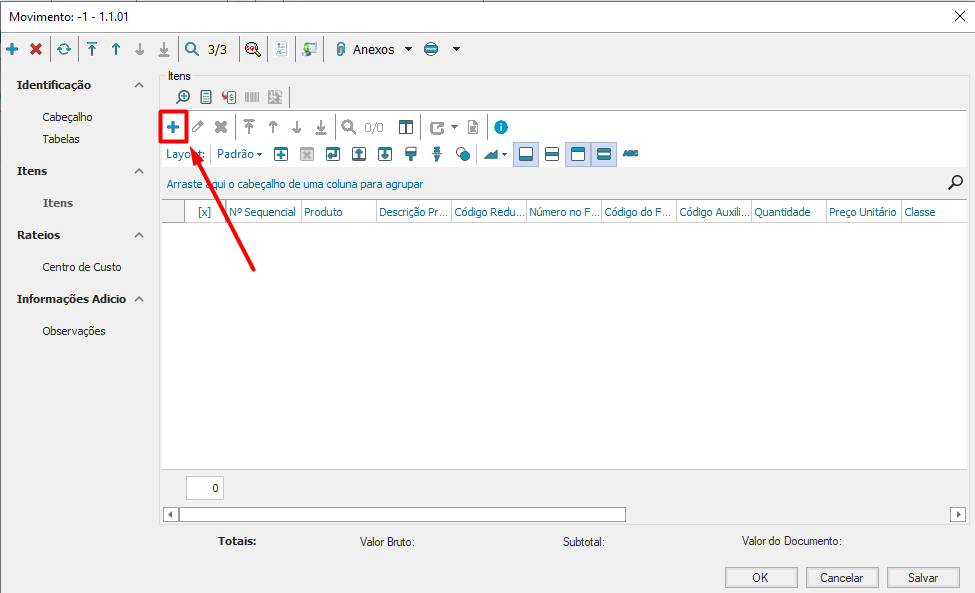Tick the [x] select-all column header
This screenshot has width=975, height=593.
[x=204, y=212]
